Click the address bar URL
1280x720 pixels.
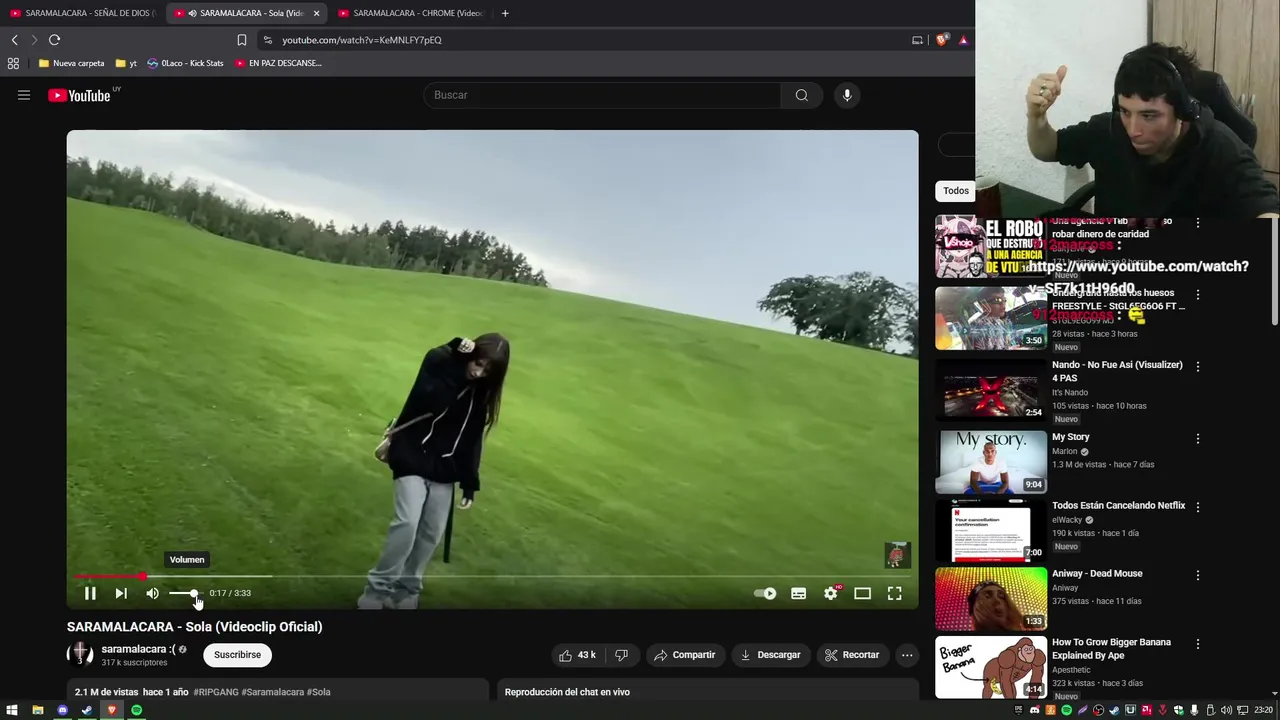362,40
